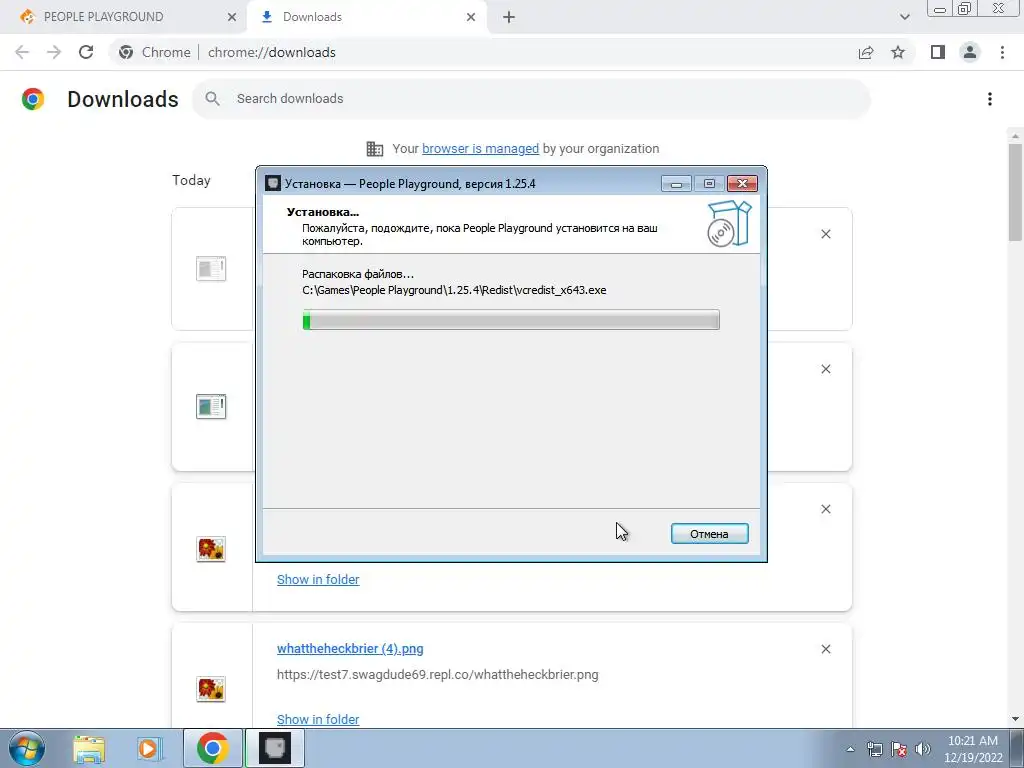Toggle the Chrome side panel
This screenshot has height=768, width=1024.
click(938, 52)
